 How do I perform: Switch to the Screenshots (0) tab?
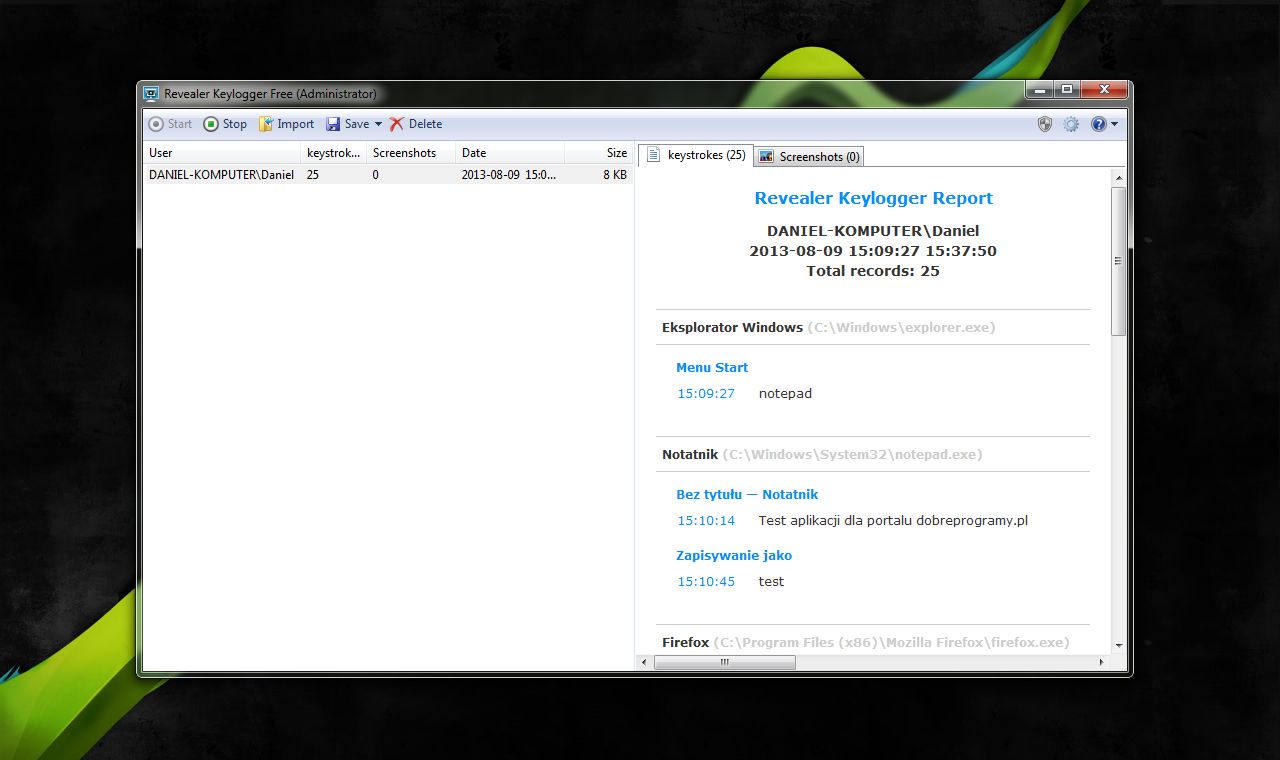(809, 156)
